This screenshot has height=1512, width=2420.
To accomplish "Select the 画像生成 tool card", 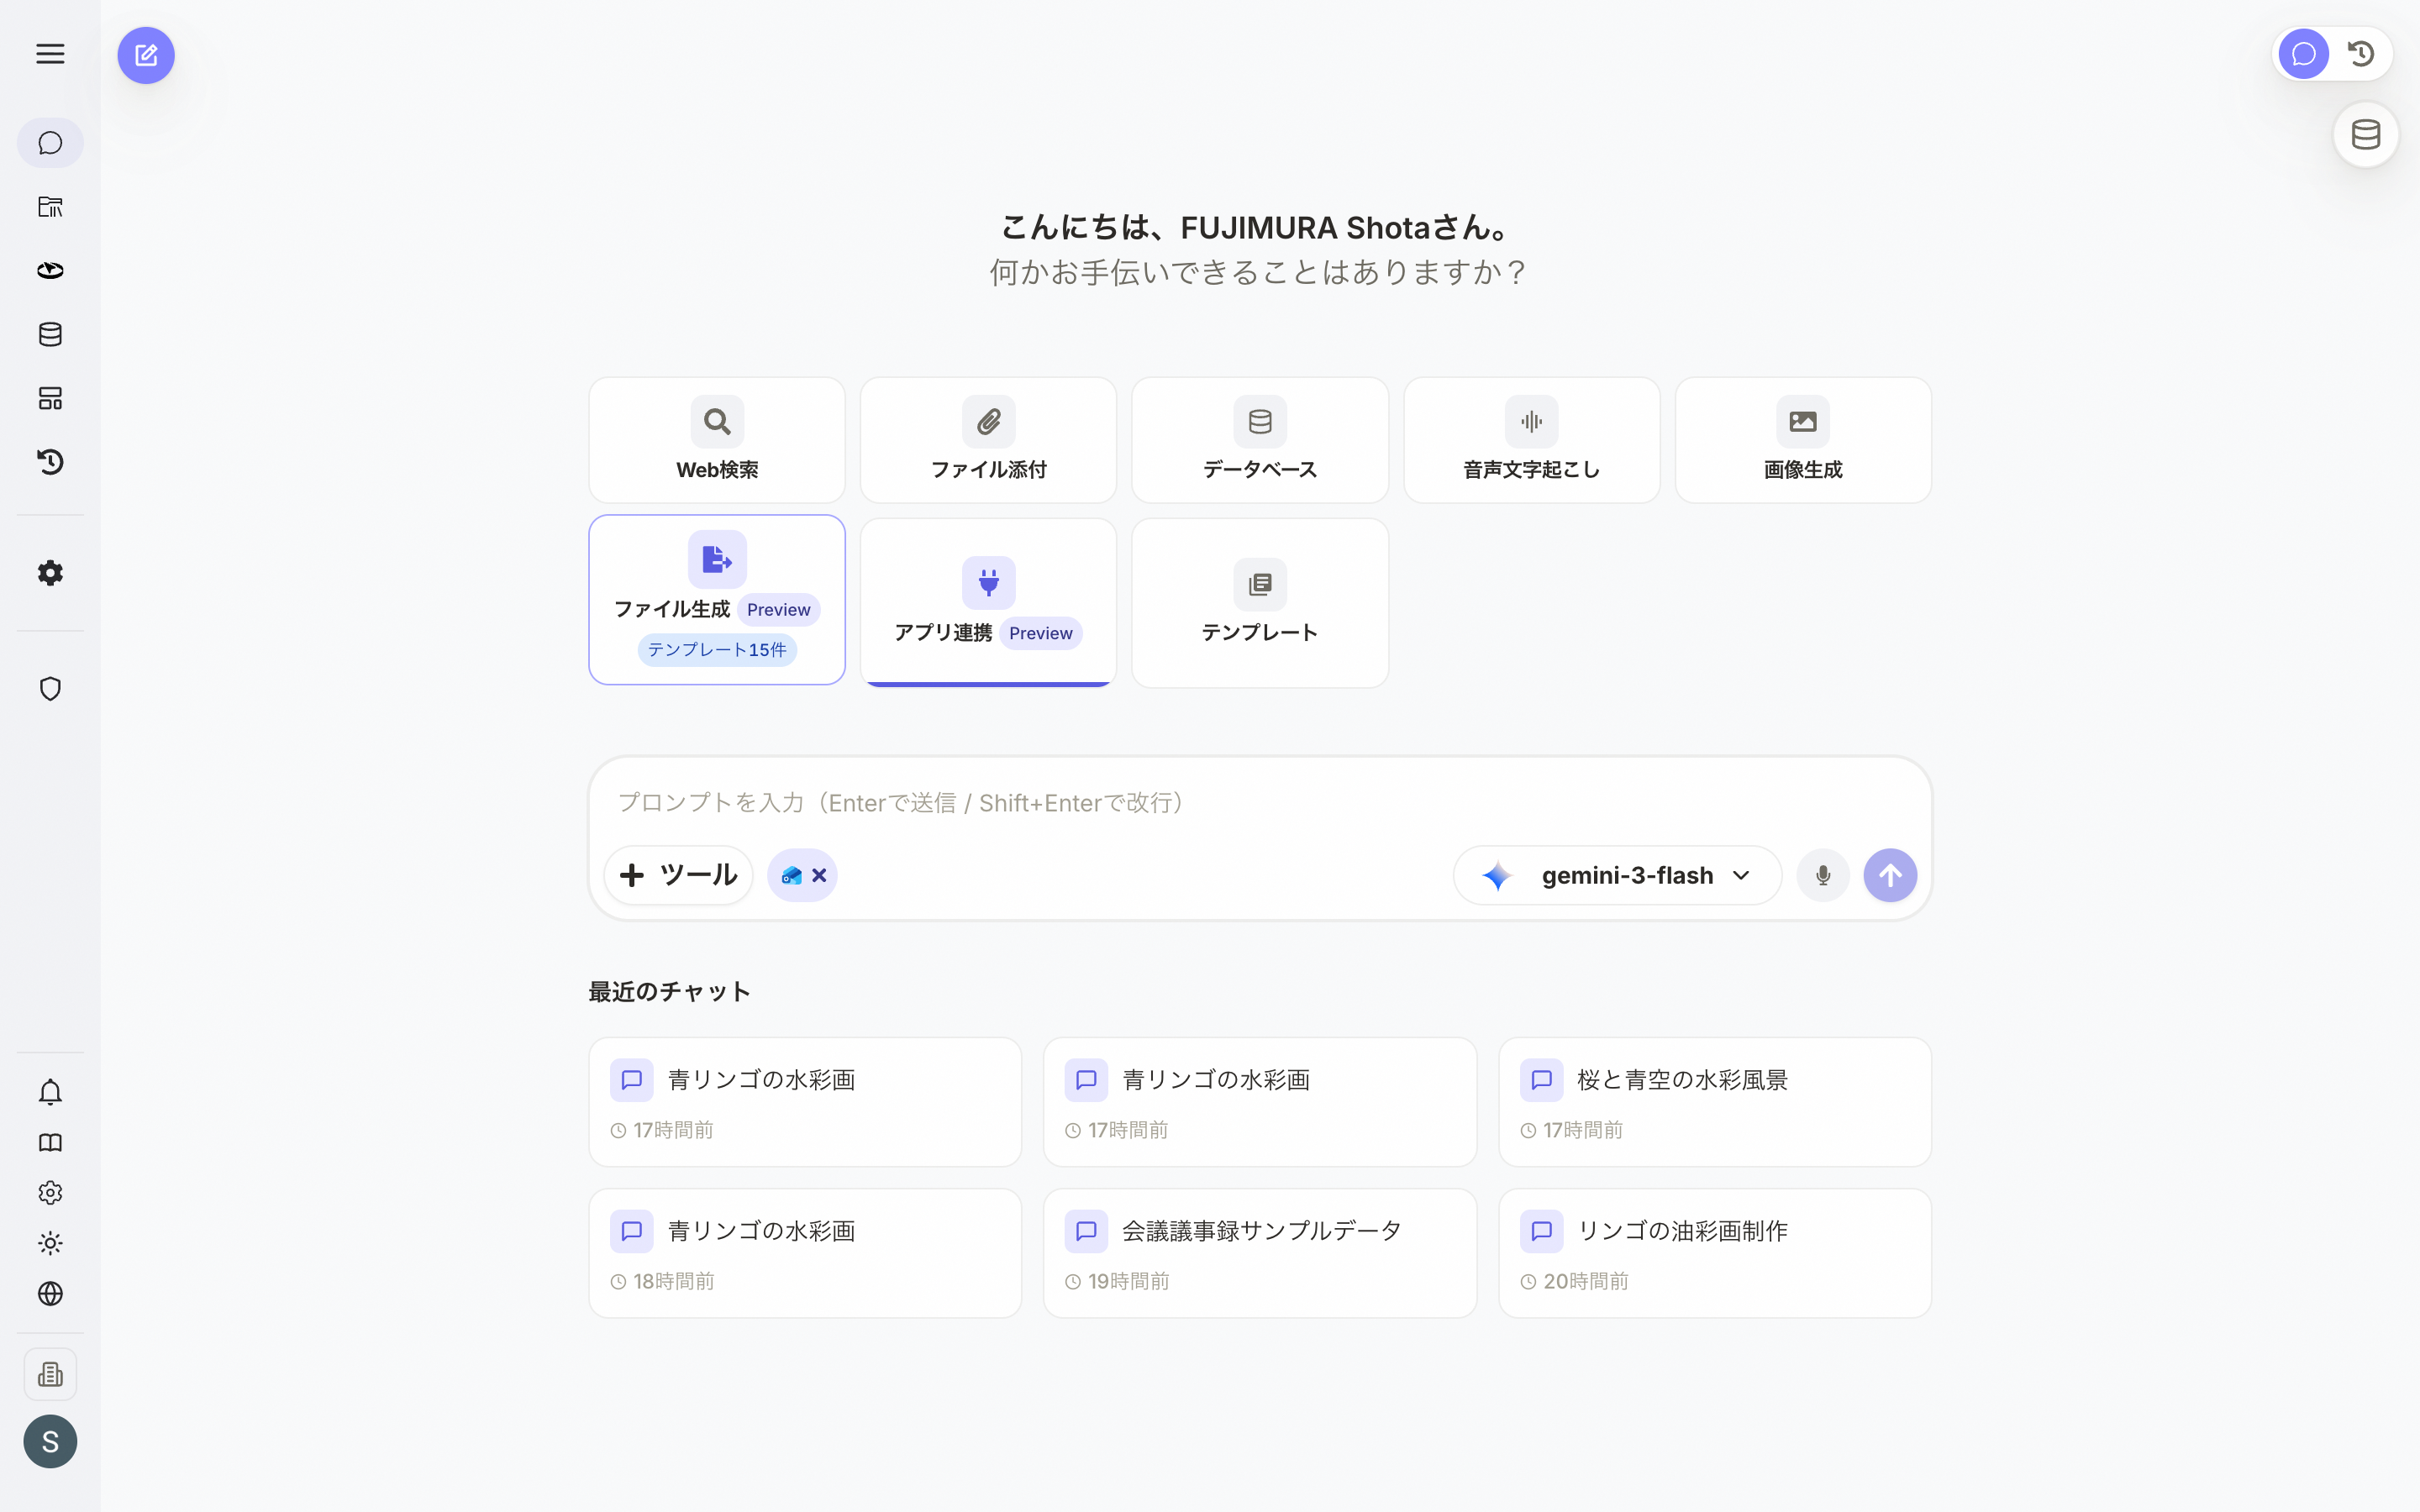I will pyautogui.click(x=1803, y=440).
